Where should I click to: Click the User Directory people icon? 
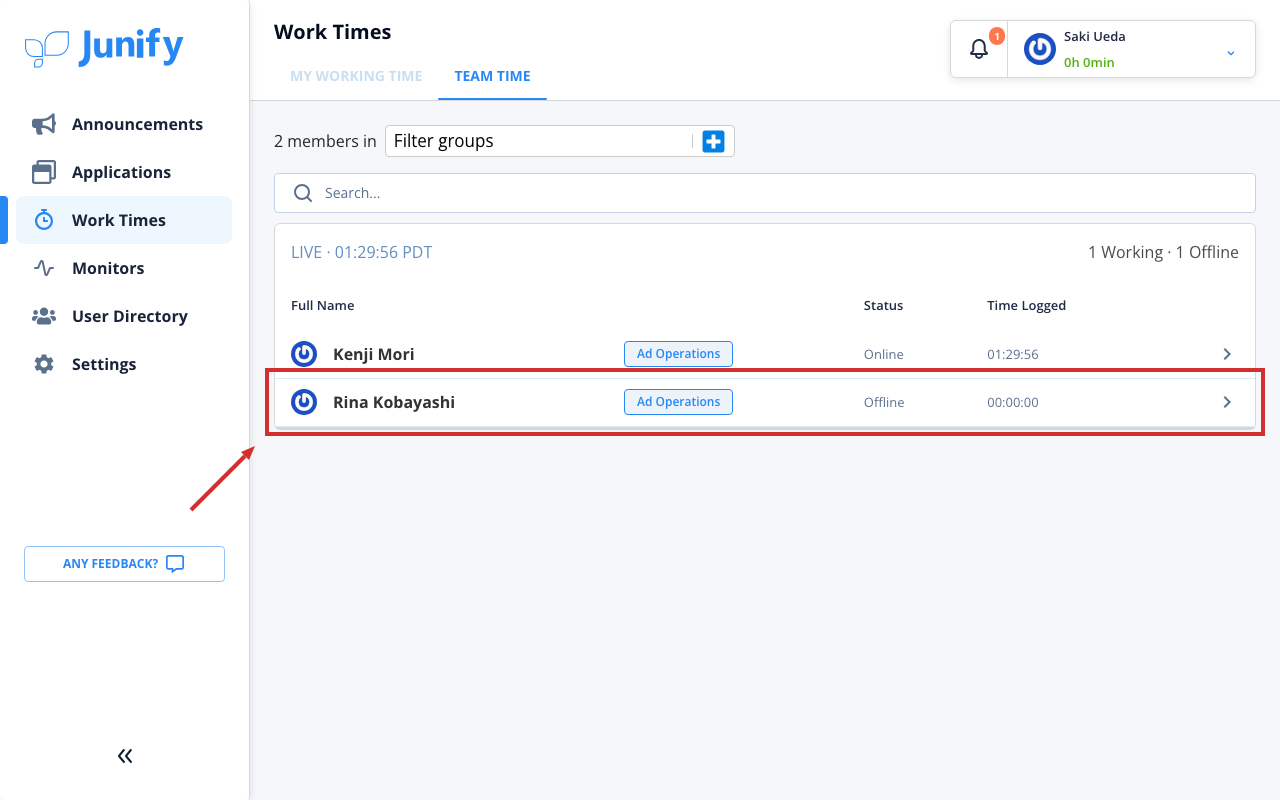point(44,316)
